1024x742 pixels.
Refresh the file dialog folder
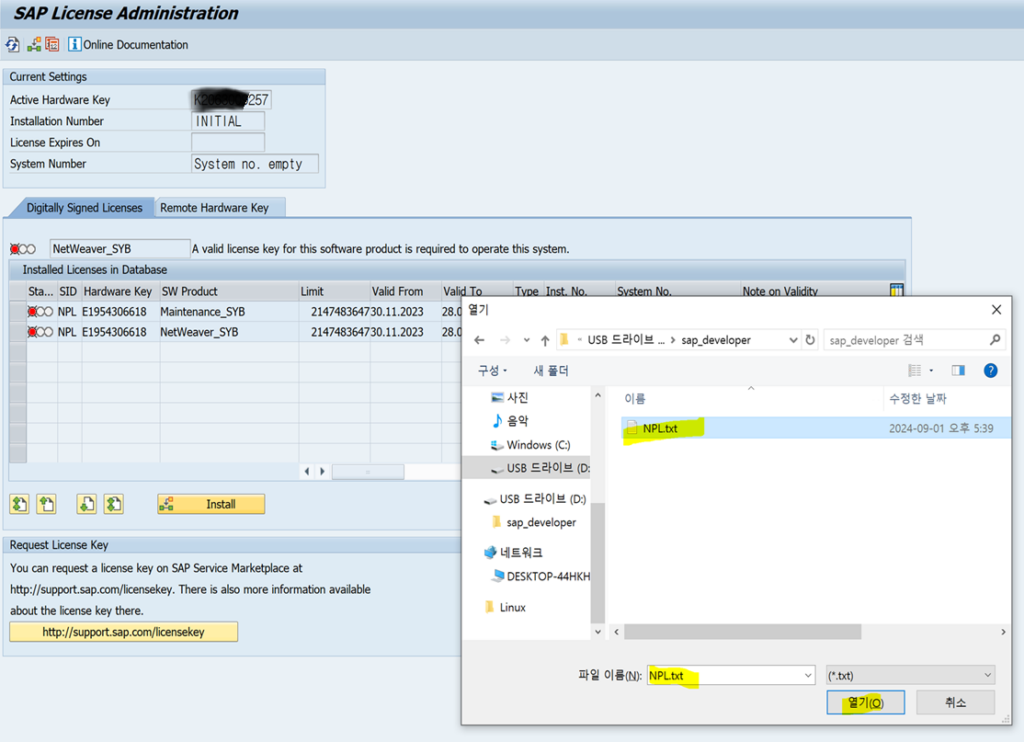click(810, 340)
